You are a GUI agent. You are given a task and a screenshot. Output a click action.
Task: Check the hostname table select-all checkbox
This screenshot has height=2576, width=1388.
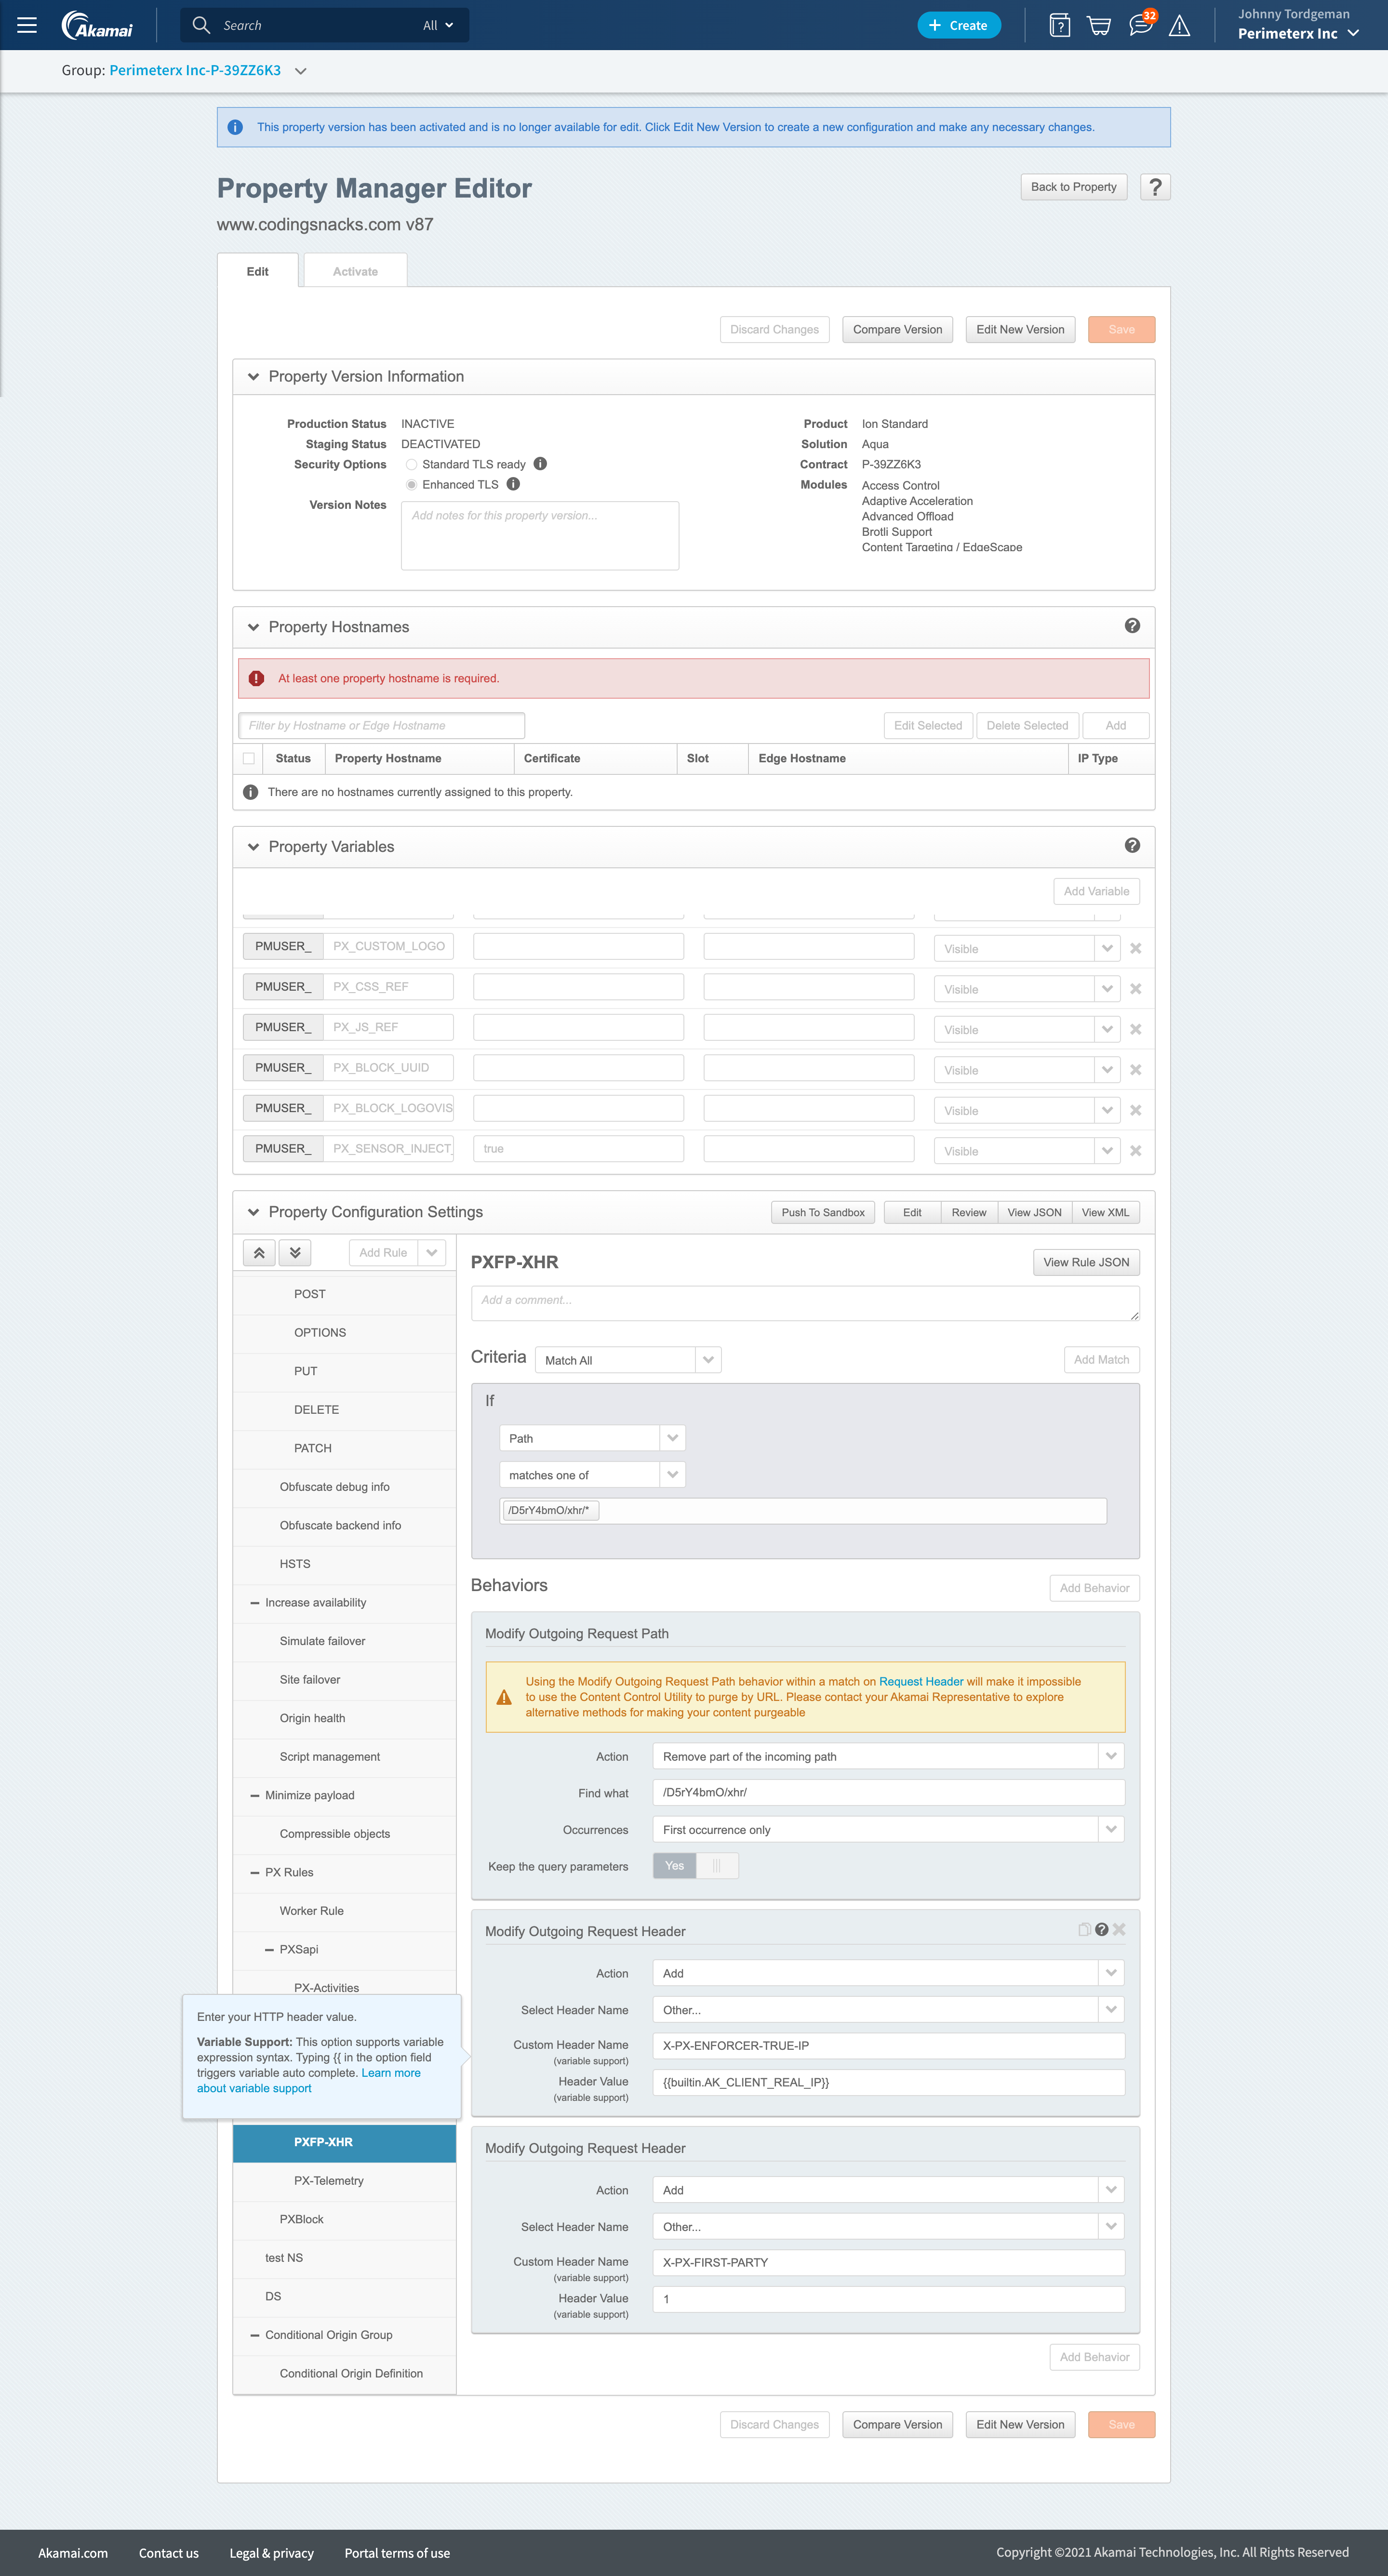[249, 758]
